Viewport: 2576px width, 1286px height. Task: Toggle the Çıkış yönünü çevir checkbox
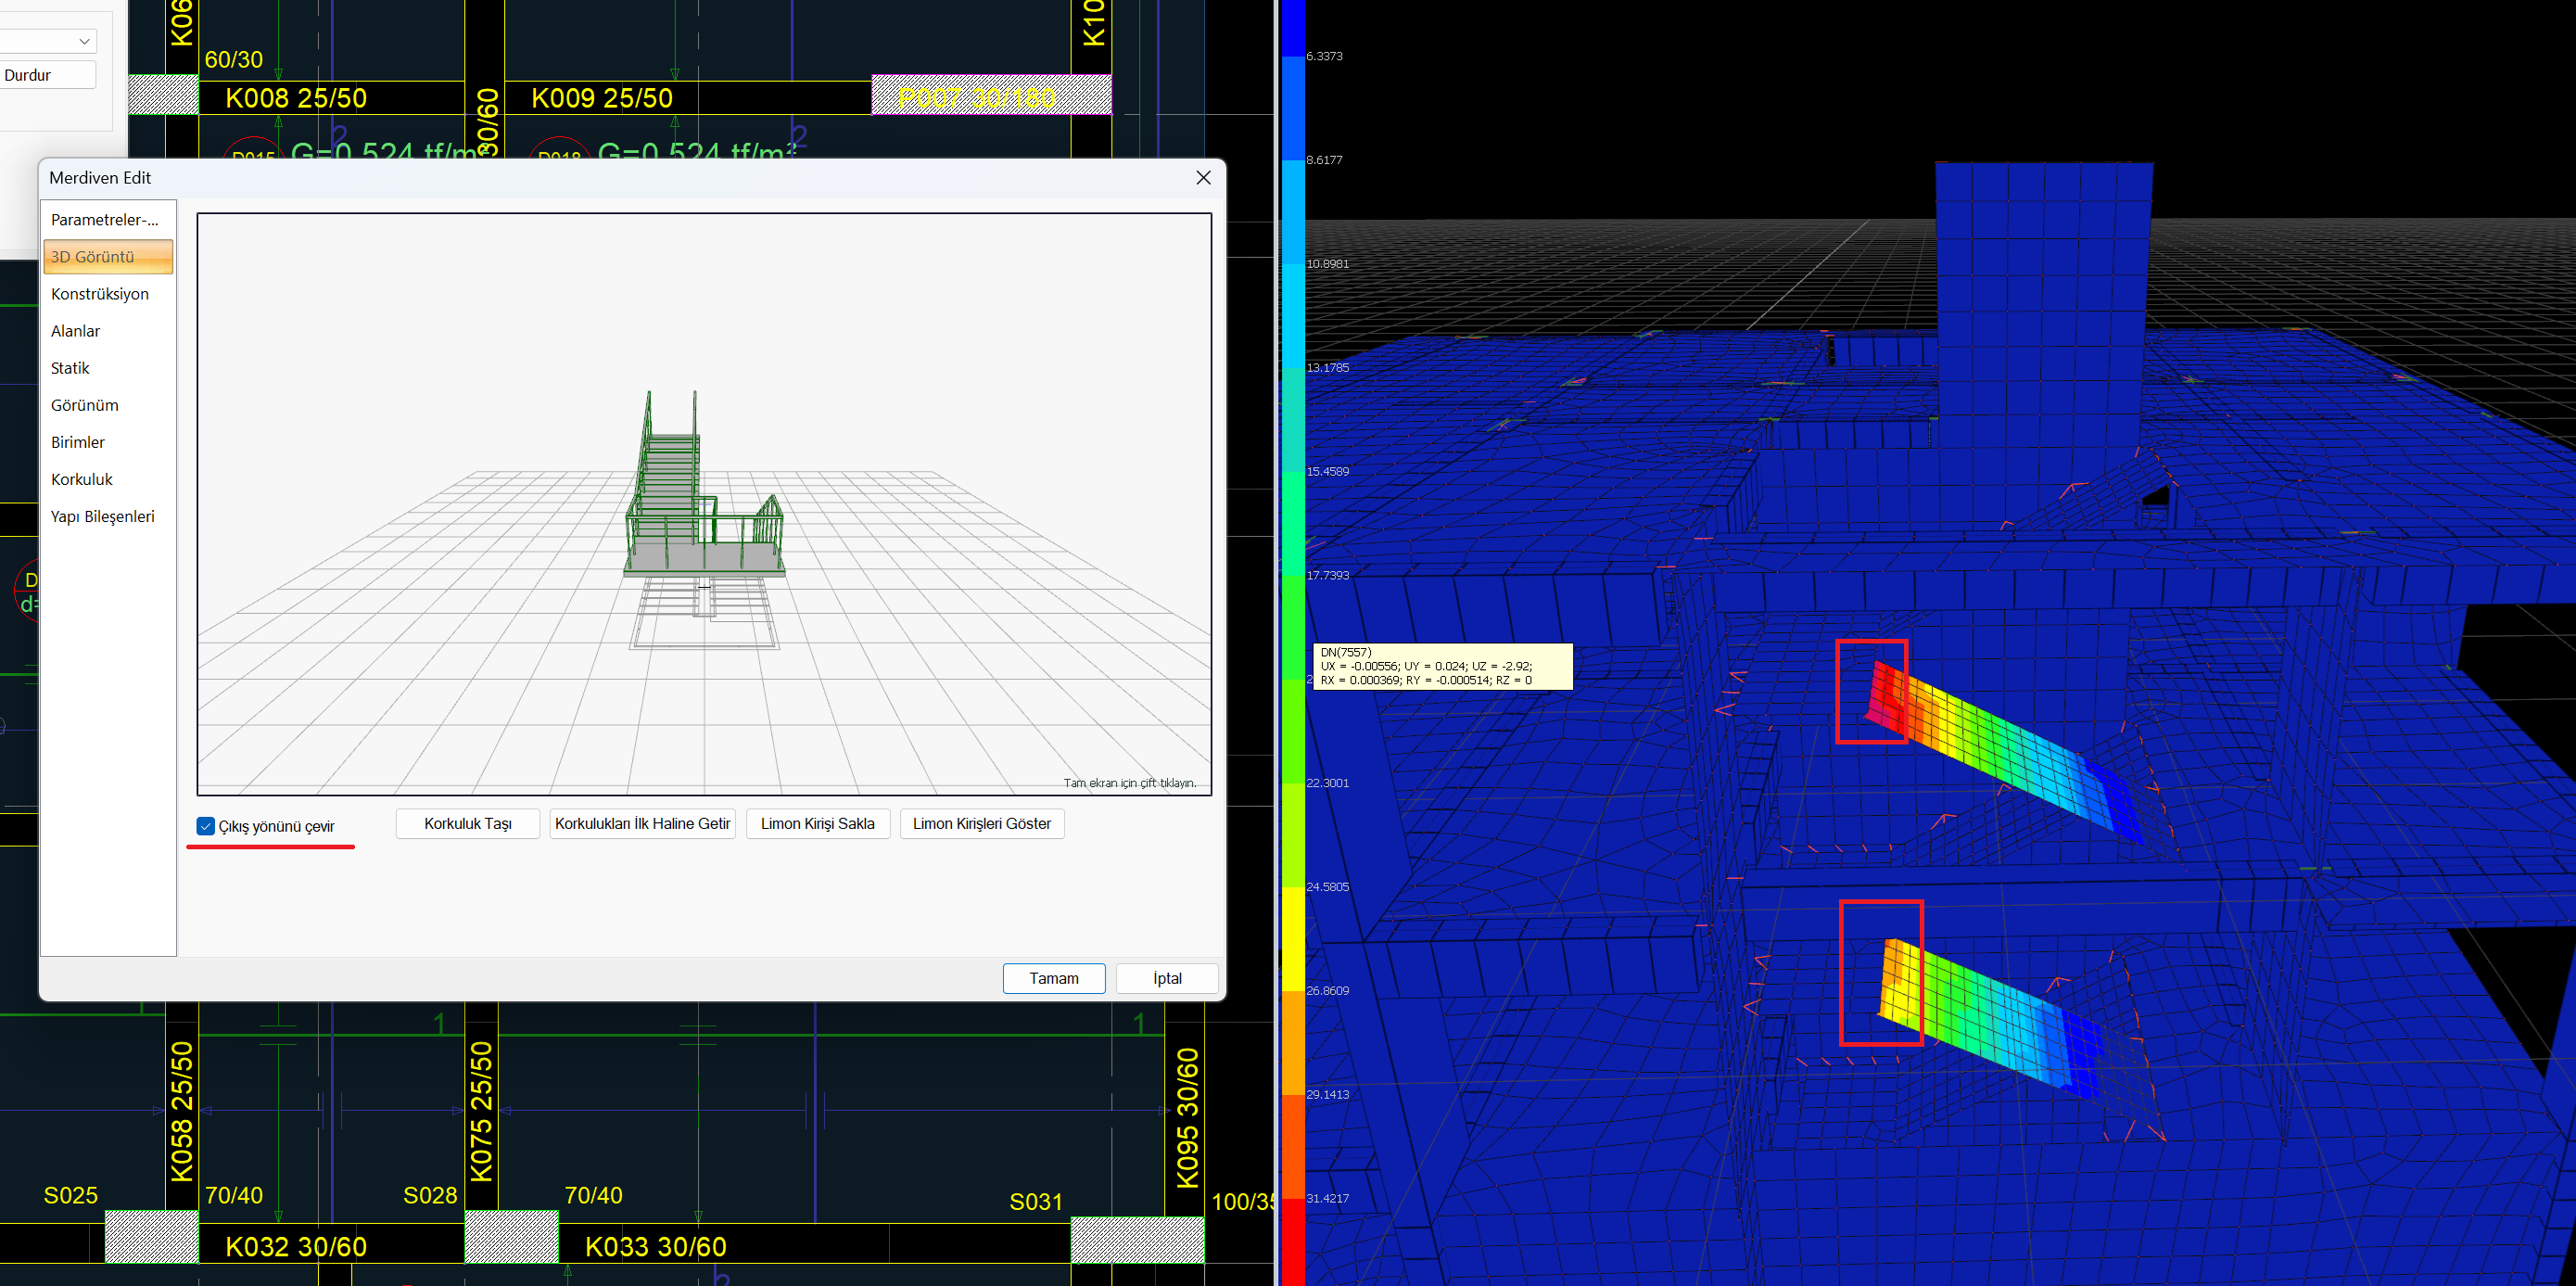206,826
